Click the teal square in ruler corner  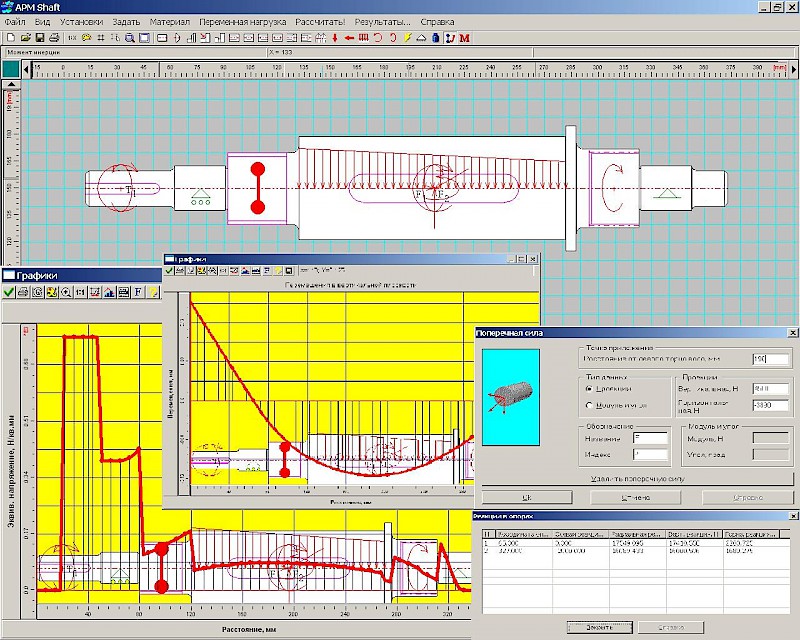11,69
